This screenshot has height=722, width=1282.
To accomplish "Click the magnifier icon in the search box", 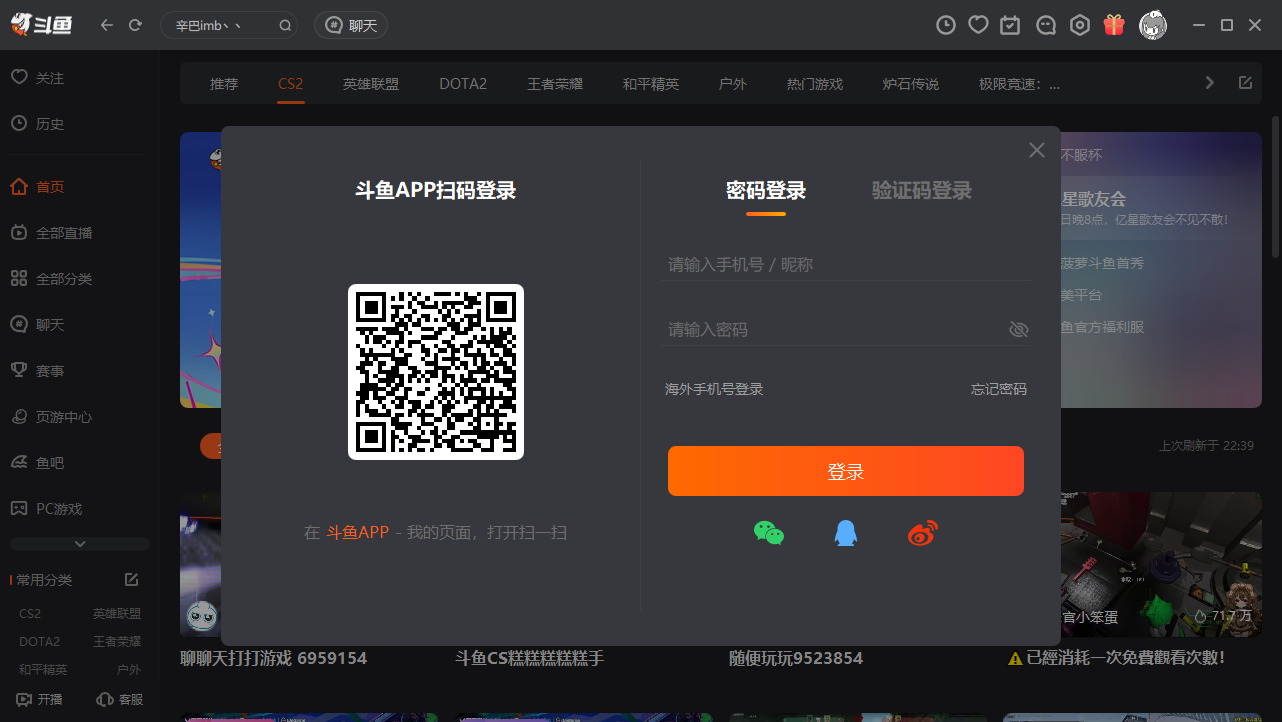I will point(285,26).
